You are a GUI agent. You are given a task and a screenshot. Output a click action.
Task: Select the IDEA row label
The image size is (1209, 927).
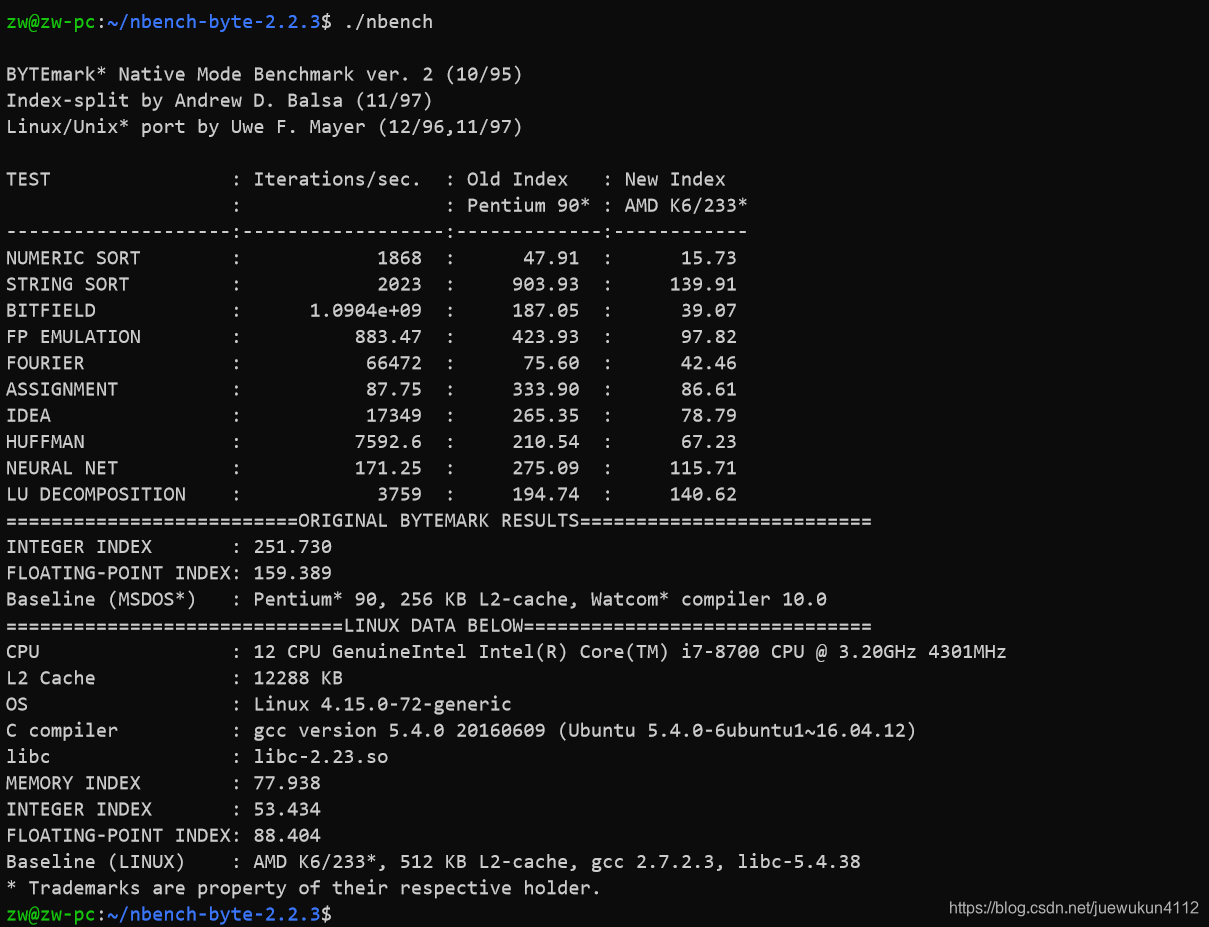[28, 415]
